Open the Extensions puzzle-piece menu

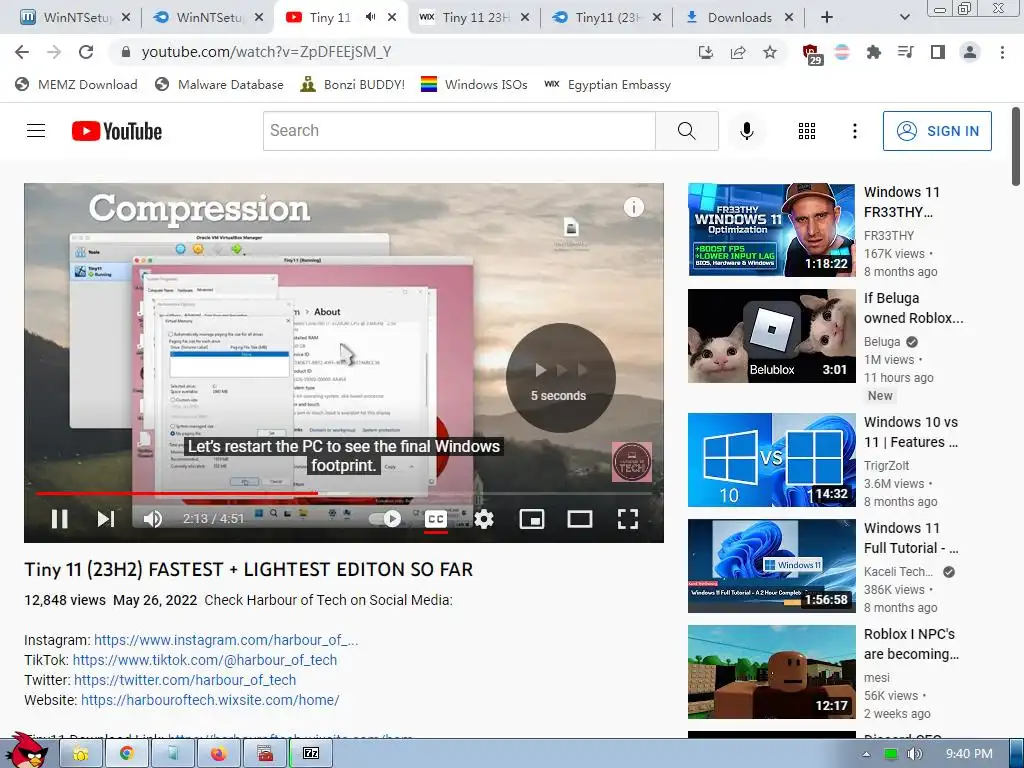[x=873, y=52]
